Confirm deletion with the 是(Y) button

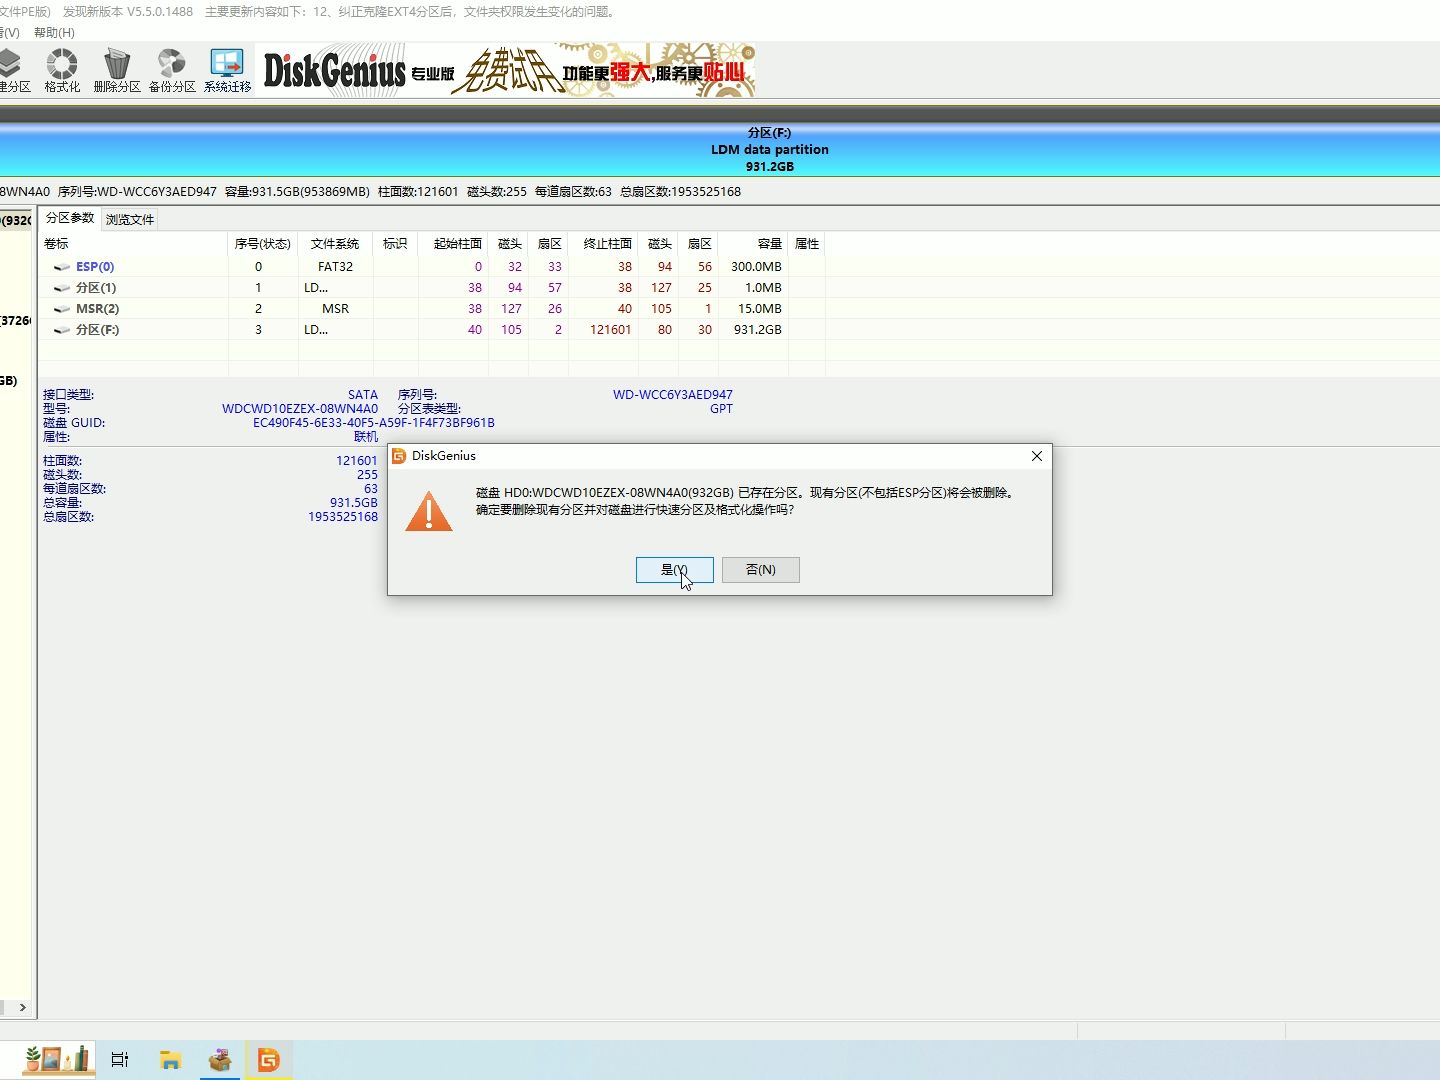(675, 570)
